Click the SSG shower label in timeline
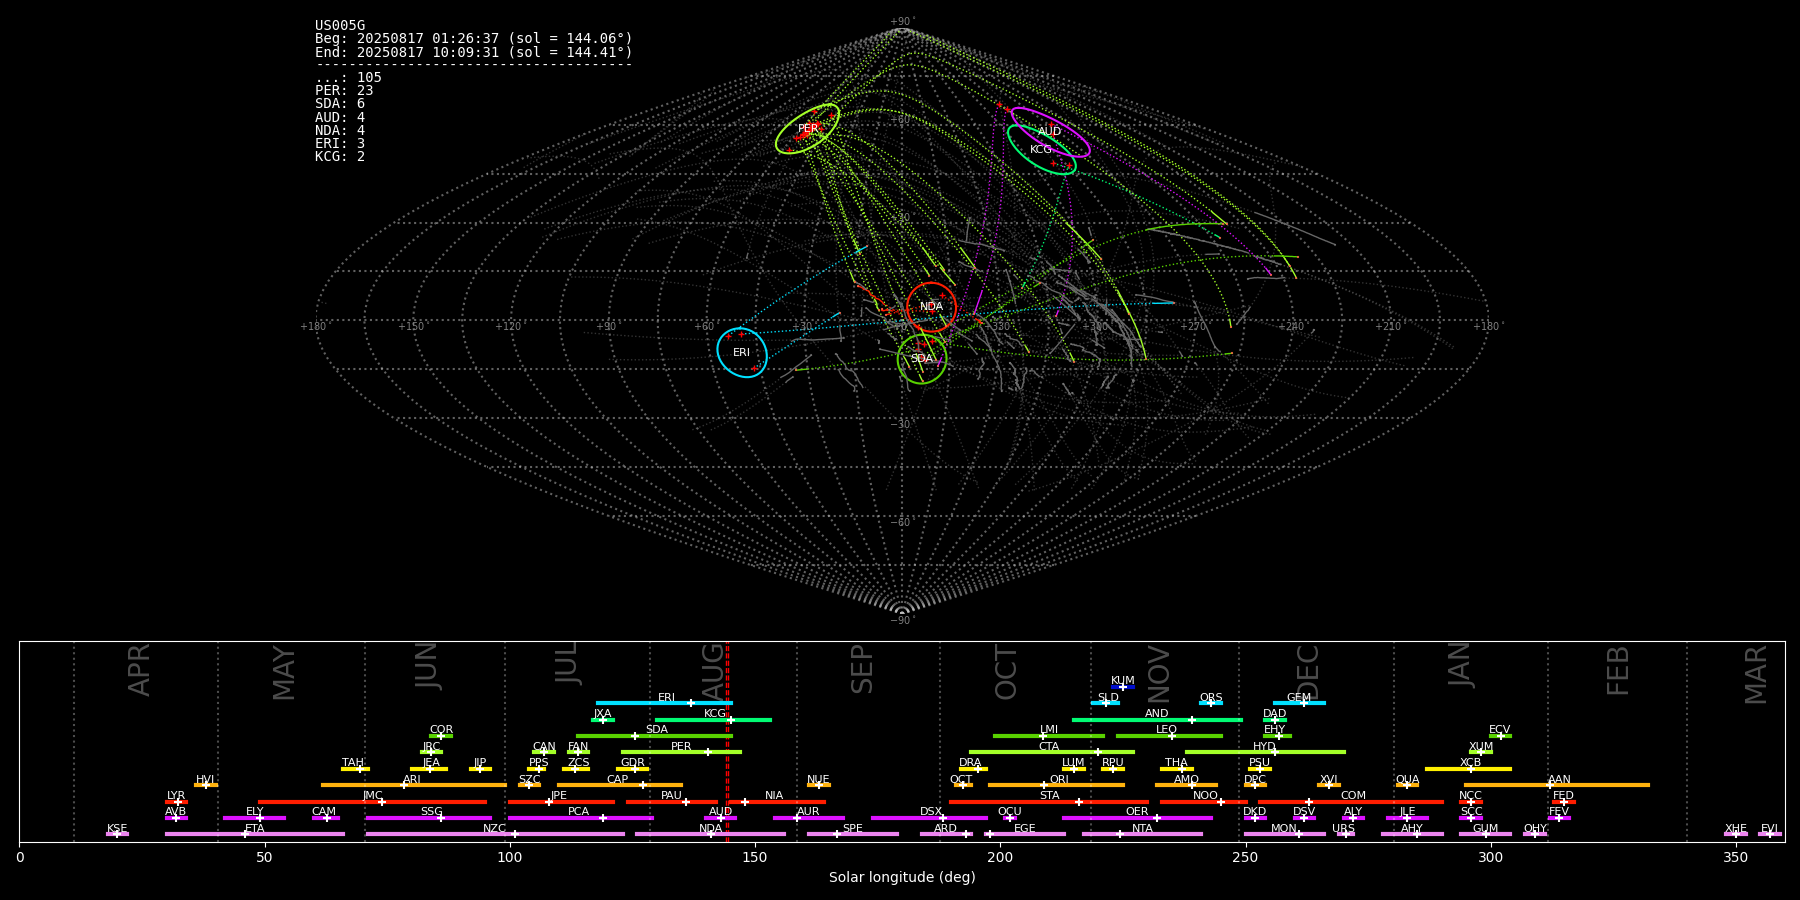1800x900 pixels. click(431, 812)
